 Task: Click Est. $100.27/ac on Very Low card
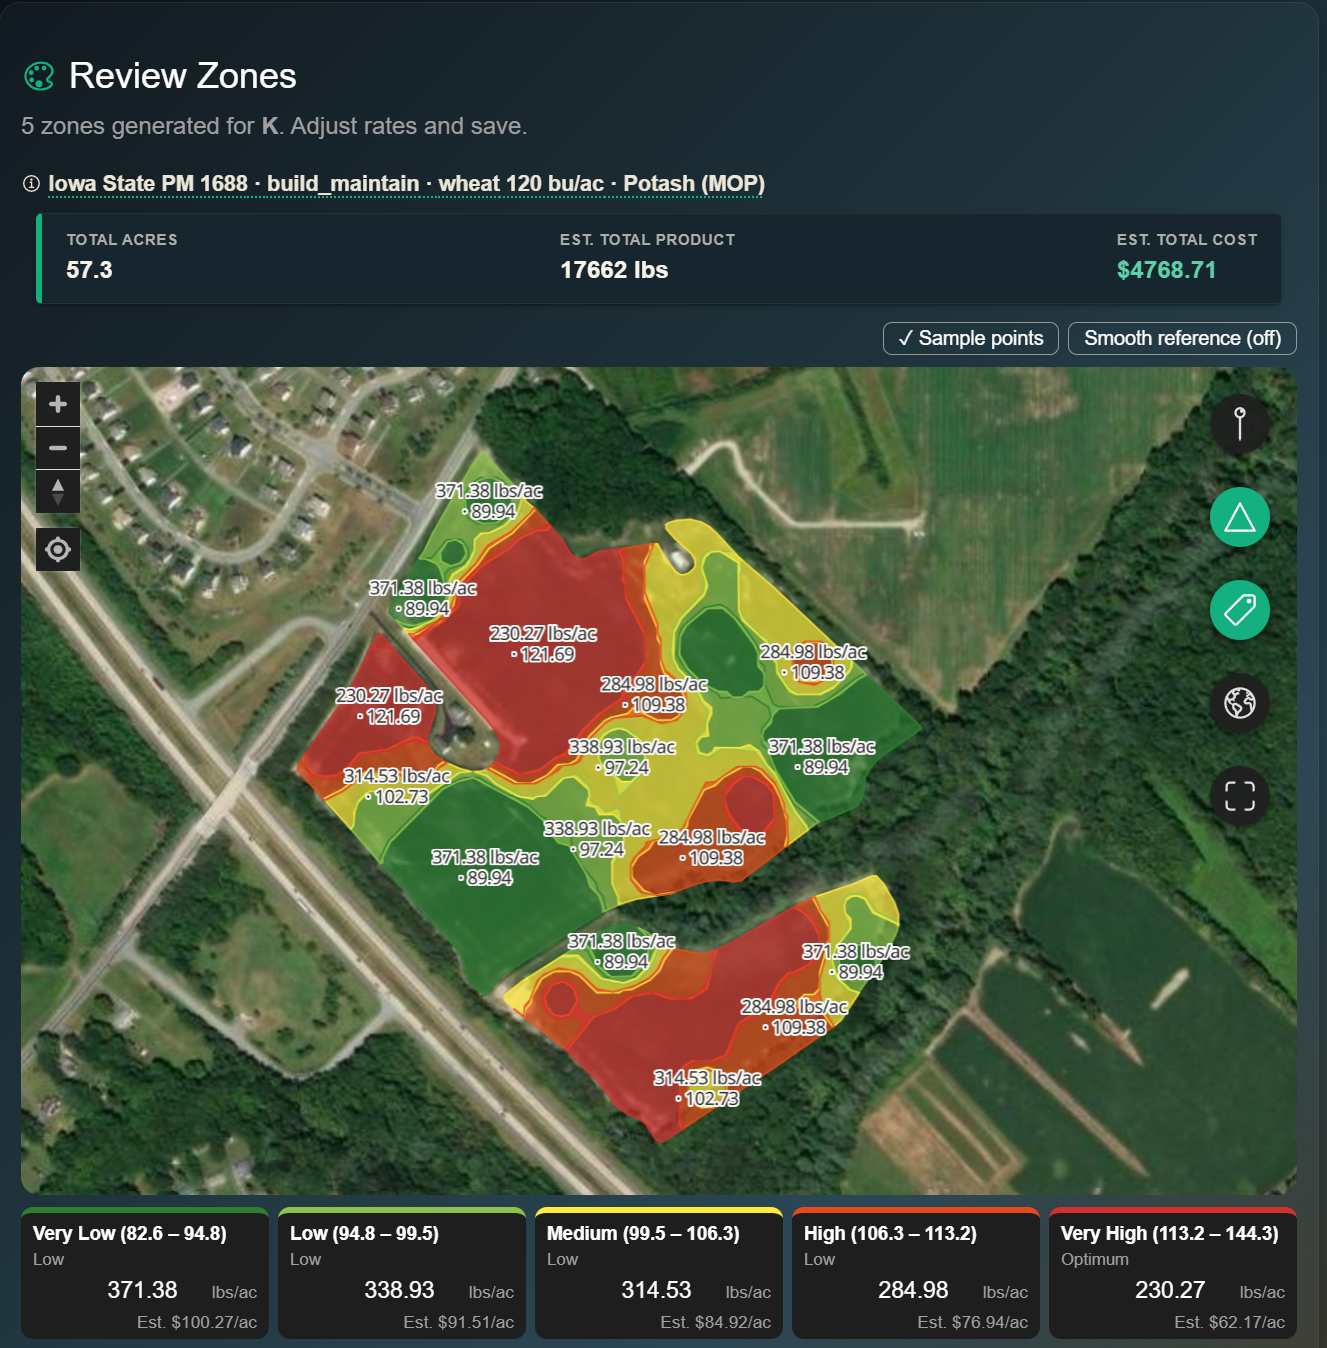(x=197, y=1322)
